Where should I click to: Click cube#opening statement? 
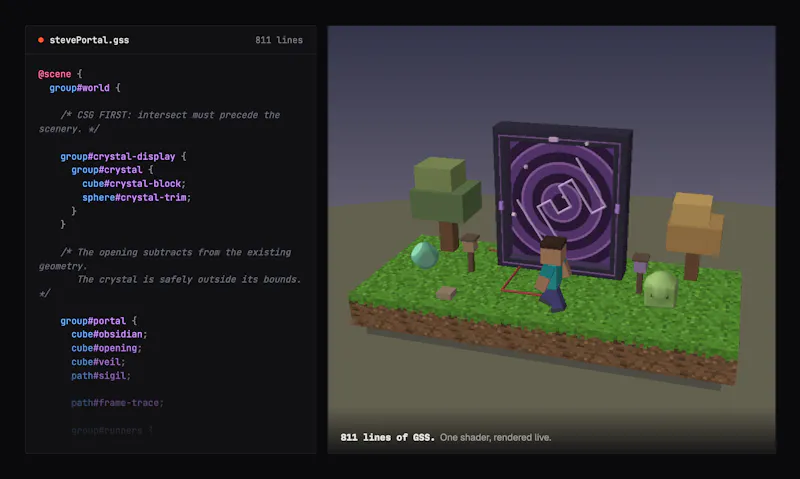[107, 348]
